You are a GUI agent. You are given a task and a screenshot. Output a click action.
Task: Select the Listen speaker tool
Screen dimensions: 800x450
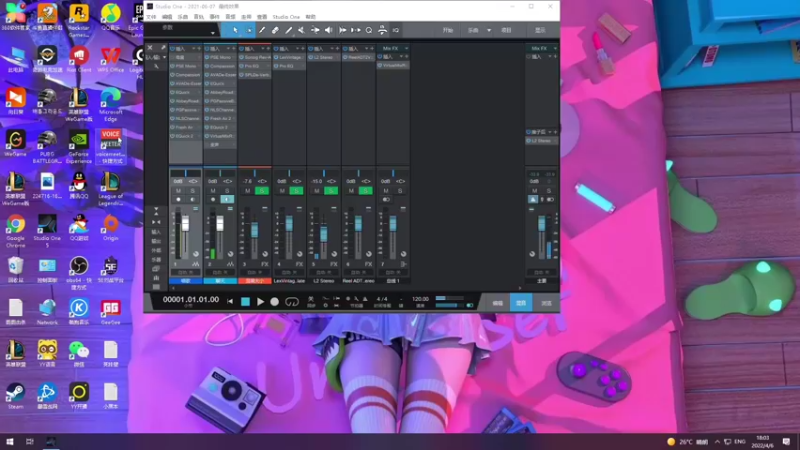tap(329, 30)
